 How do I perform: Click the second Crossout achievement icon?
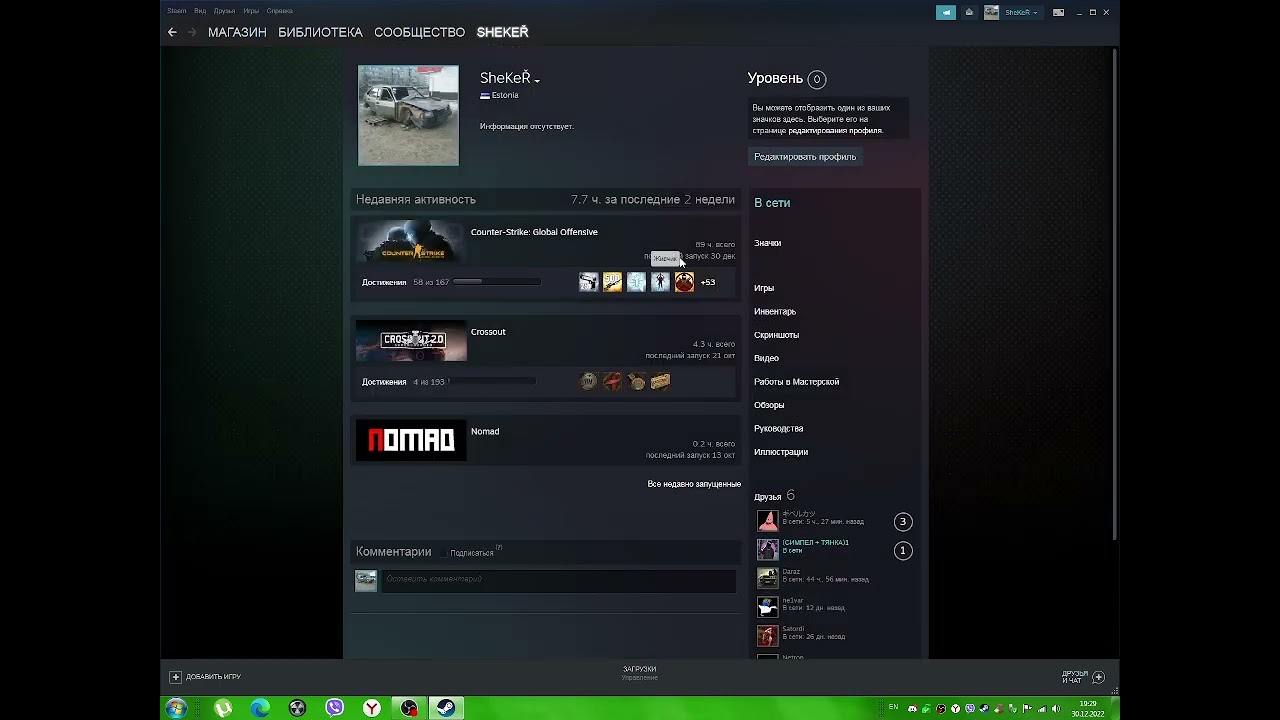click(612, 381)
